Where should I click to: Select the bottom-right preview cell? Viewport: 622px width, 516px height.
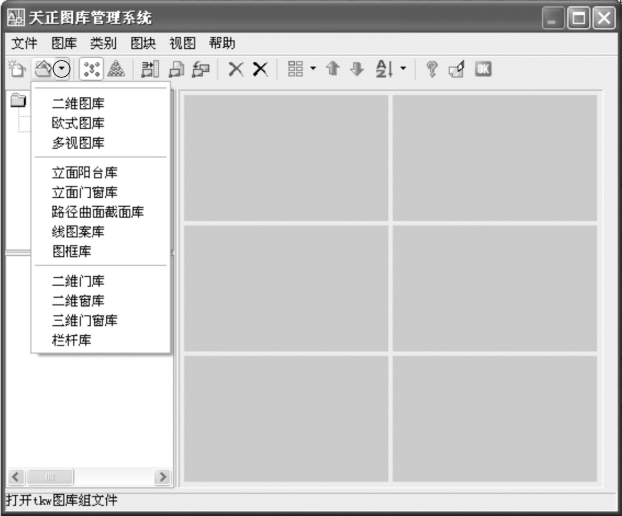pos(495,419)
